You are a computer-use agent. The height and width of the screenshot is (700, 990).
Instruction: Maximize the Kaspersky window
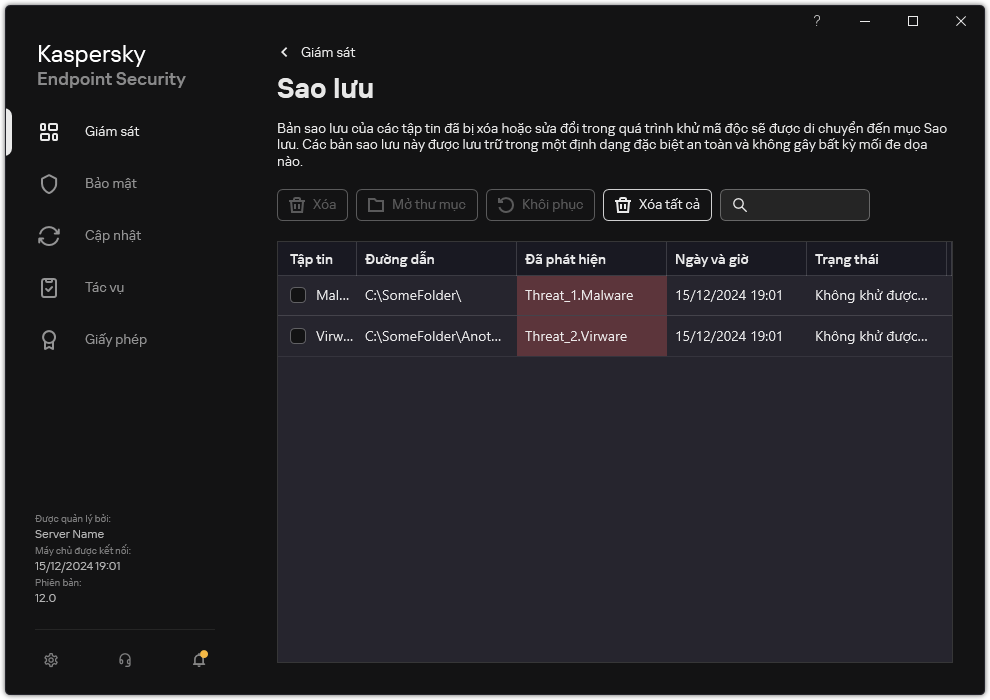913,21
